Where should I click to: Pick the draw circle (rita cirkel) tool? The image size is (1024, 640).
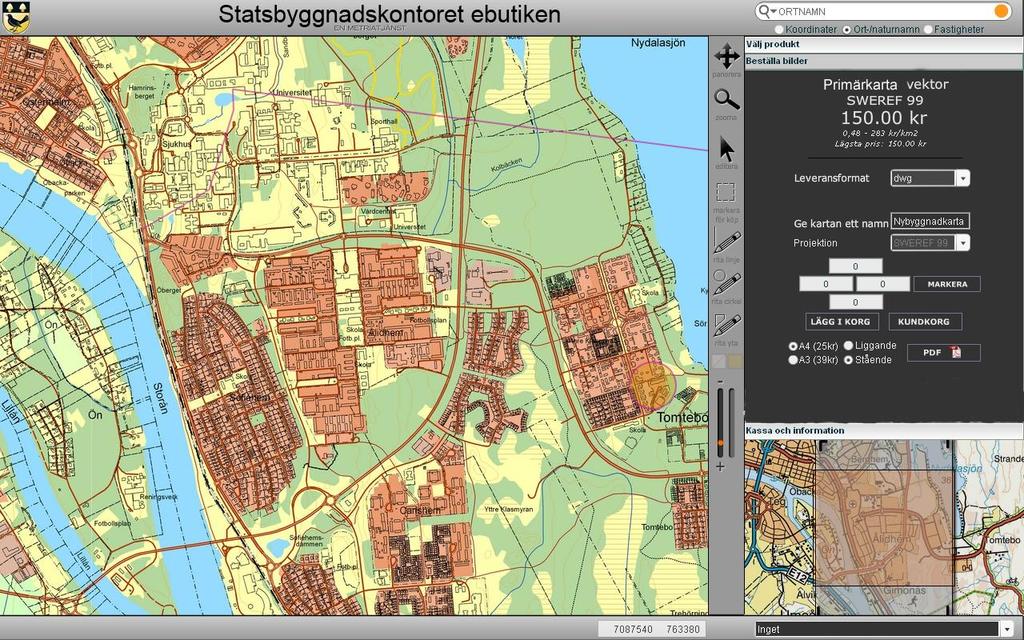pos(727,283)
